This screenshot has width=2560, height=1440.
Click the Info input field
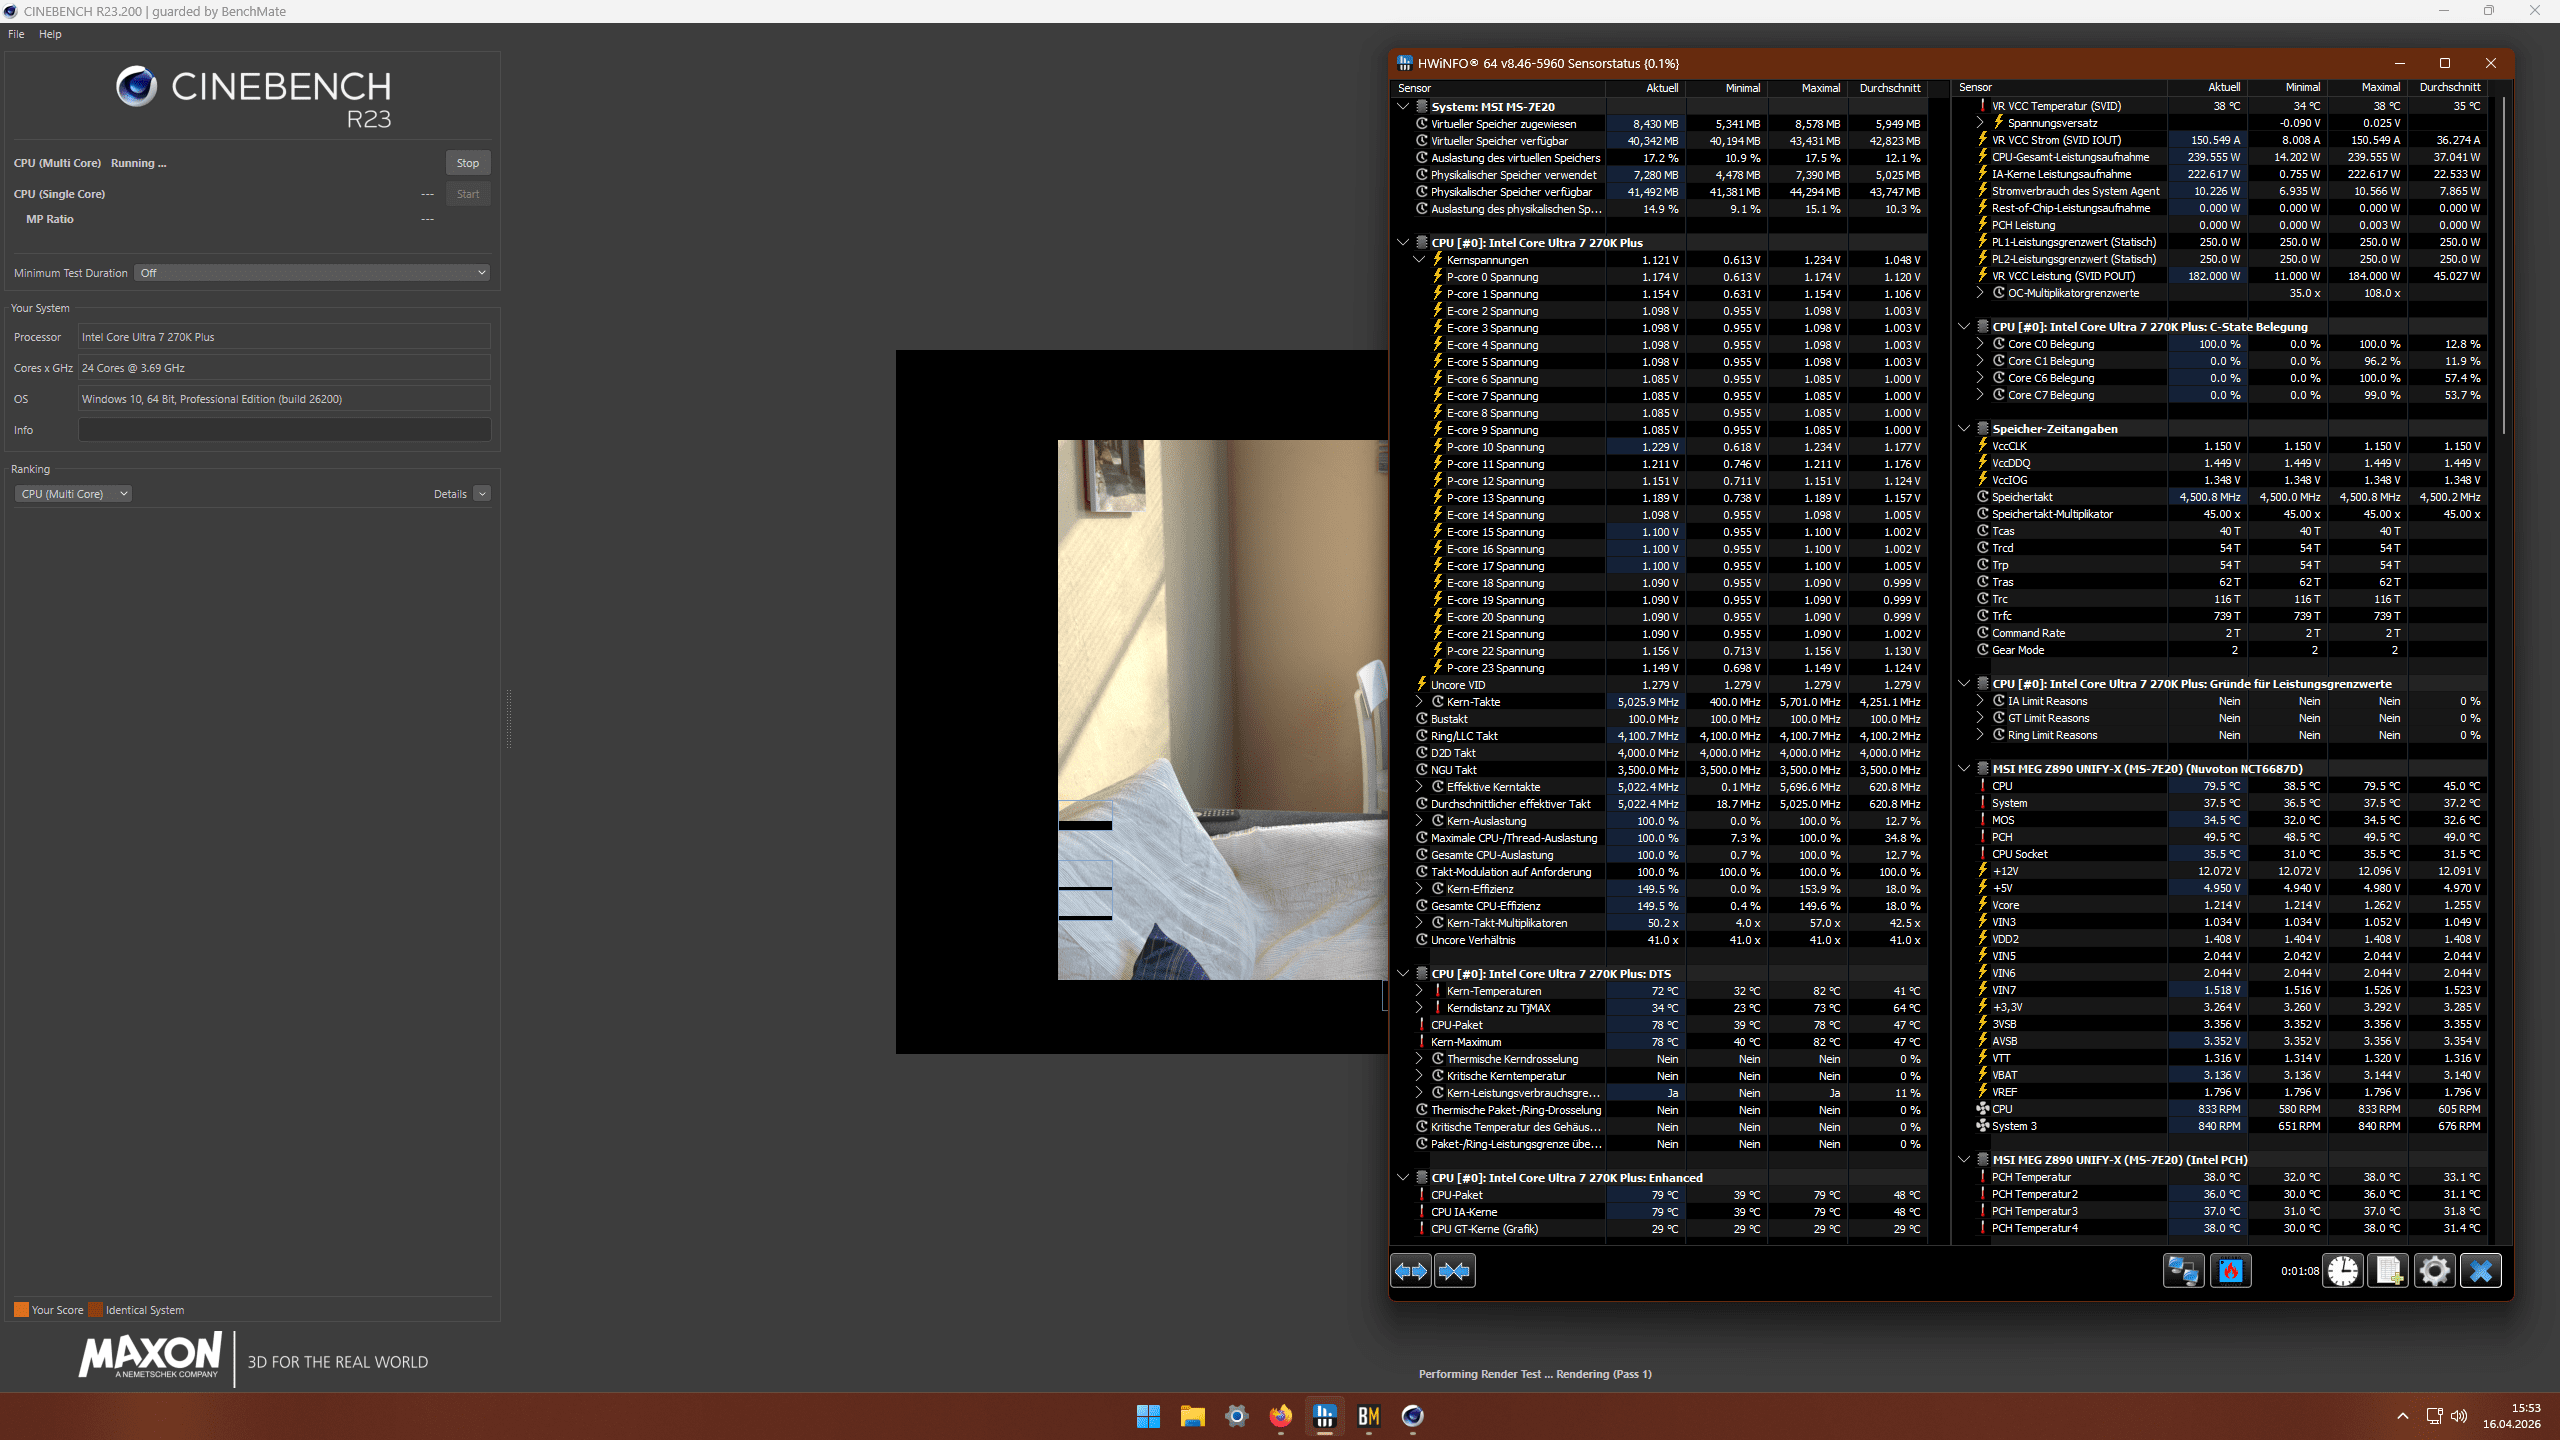[x=284, y=430]
